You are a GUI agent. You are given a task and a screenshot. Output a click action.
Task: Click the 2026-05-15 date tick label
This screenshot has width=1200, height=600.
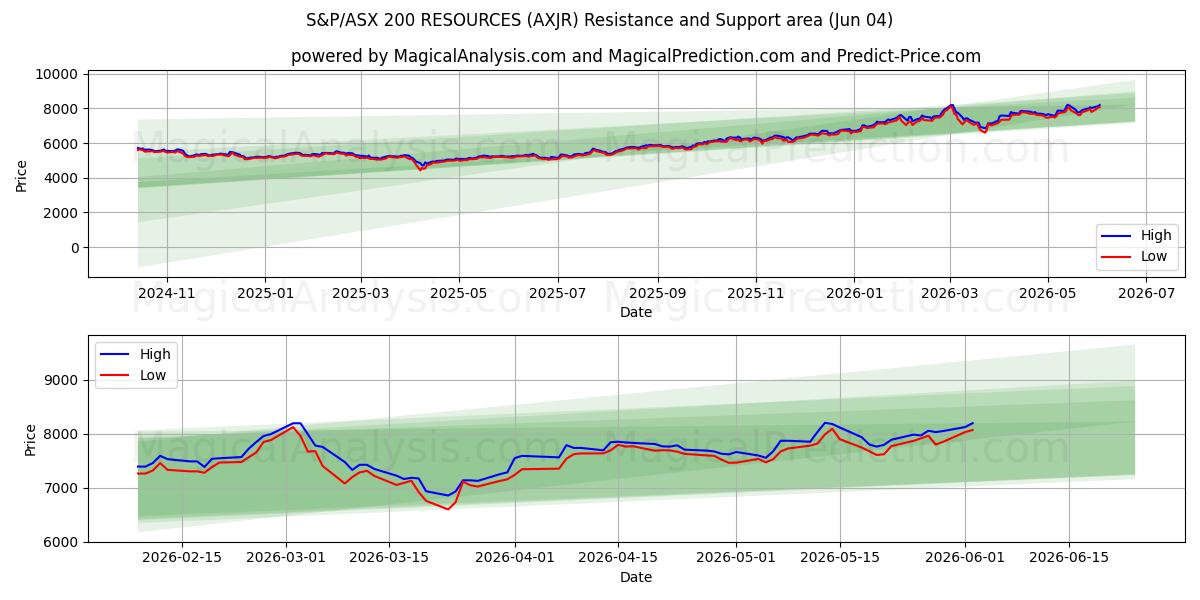coord(839,558)
